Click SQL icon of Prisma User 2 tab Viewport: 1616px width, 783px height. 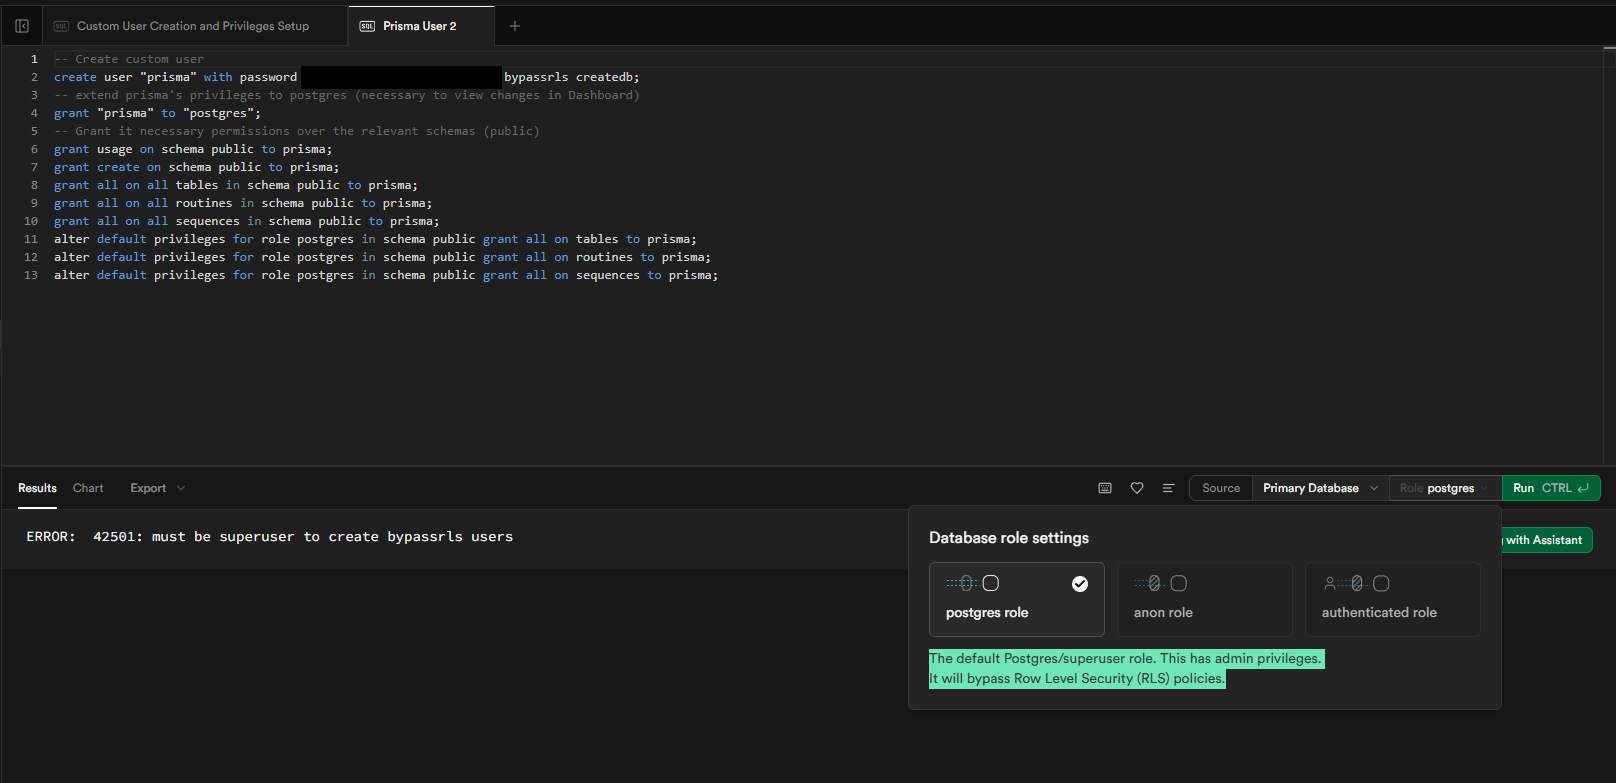(x=367, y=26)
